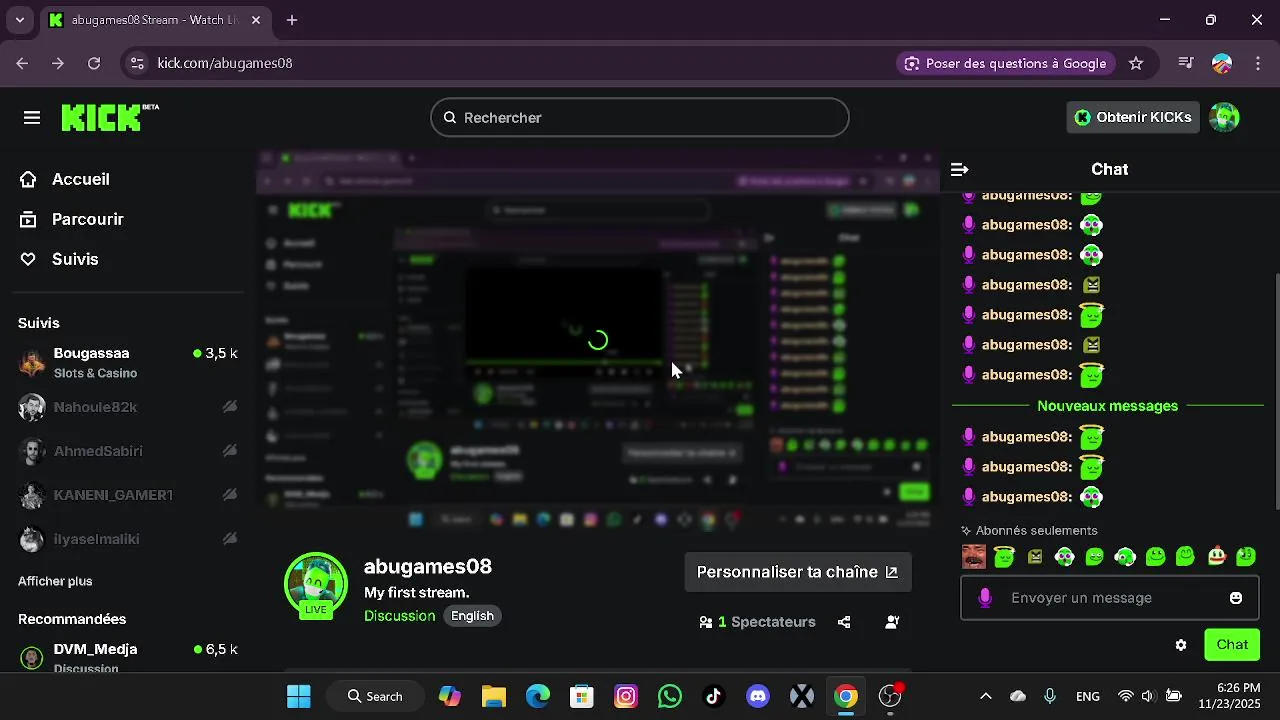Show hidden system tray icons
1280x720 pixels.
(986, 696)
